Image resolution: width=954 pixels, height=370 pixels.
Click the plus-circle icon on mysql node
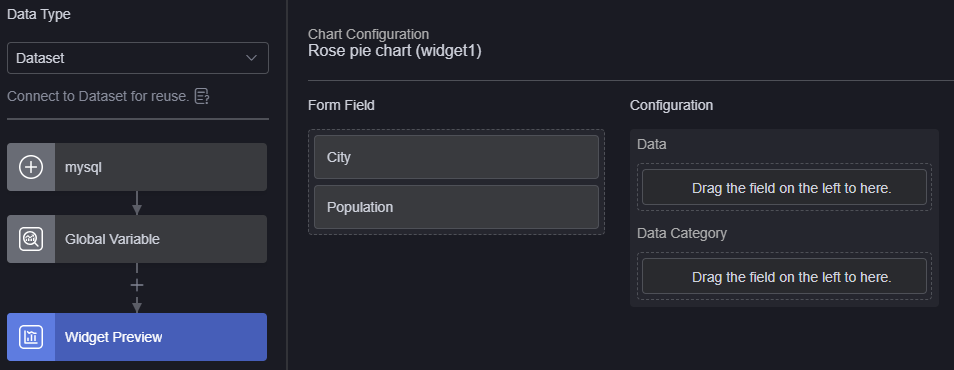point(31,167)
